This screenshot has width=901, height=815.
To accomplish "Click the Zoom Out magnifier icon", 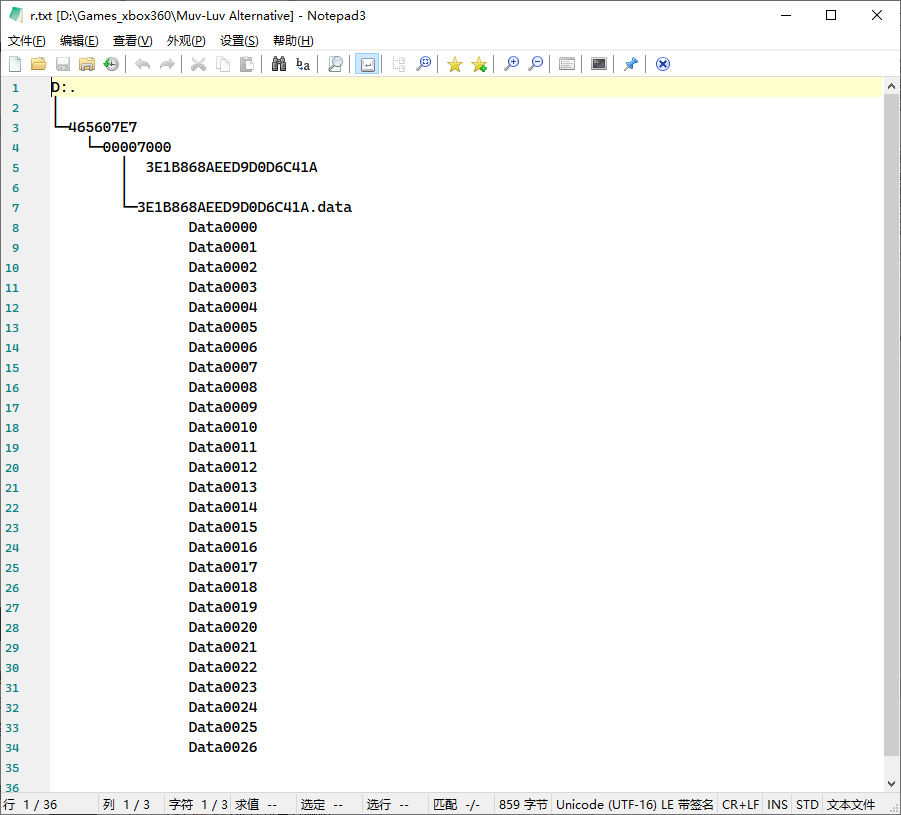I will coord(535,64).
